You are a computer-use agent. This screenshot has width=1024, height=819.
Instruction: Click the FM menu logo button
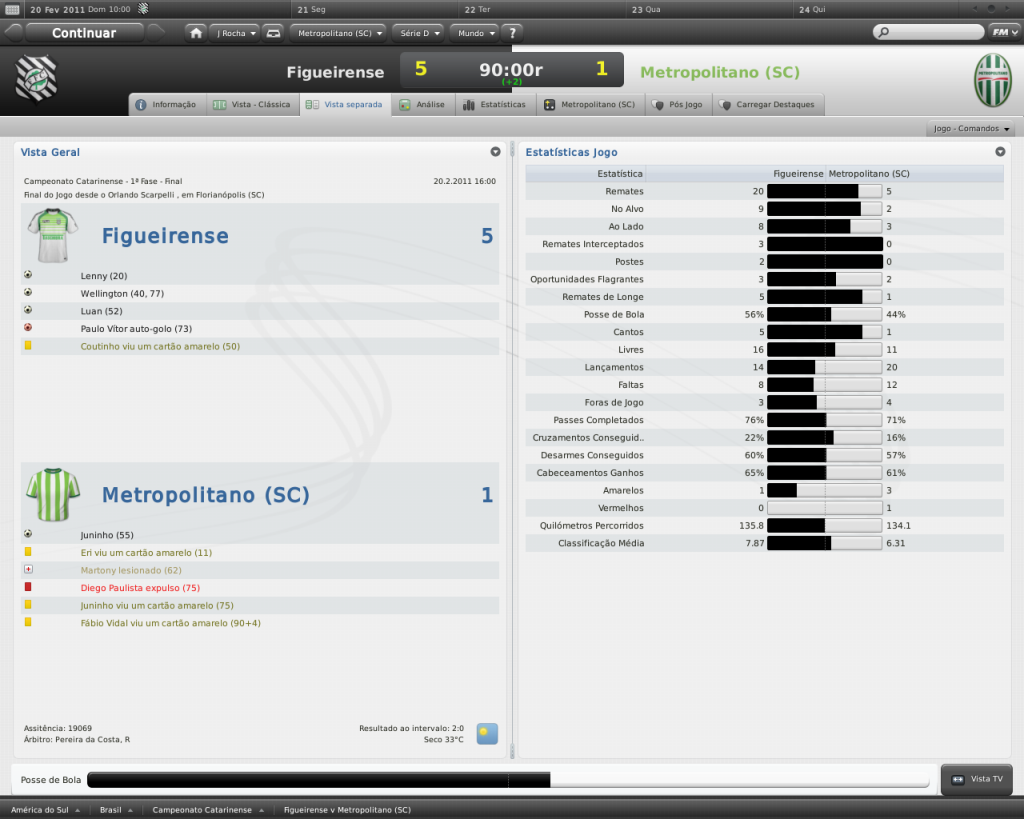pyautogui.click(x=1001, y=32)
